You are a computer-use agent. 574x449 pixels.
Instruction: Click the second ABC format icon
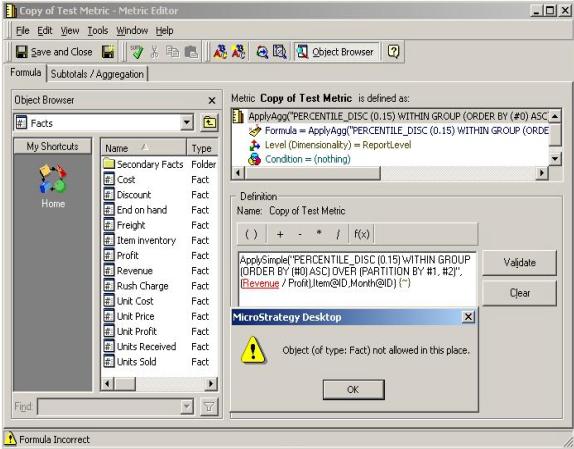click(238, 52)
